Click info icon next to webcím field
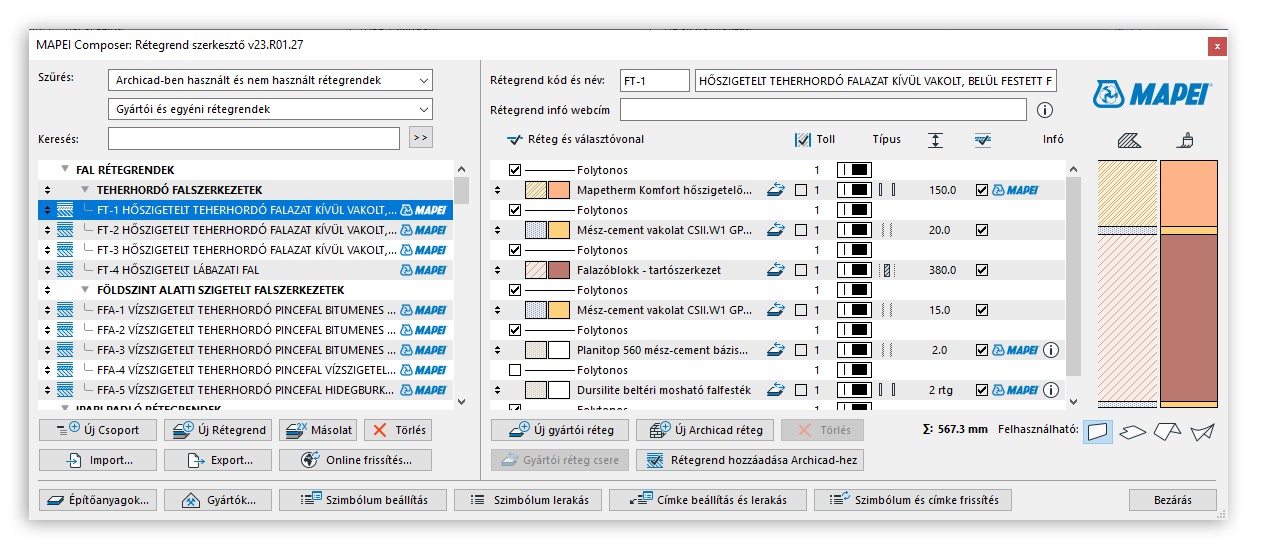The image size is (1262, 558). [1045, 110]
